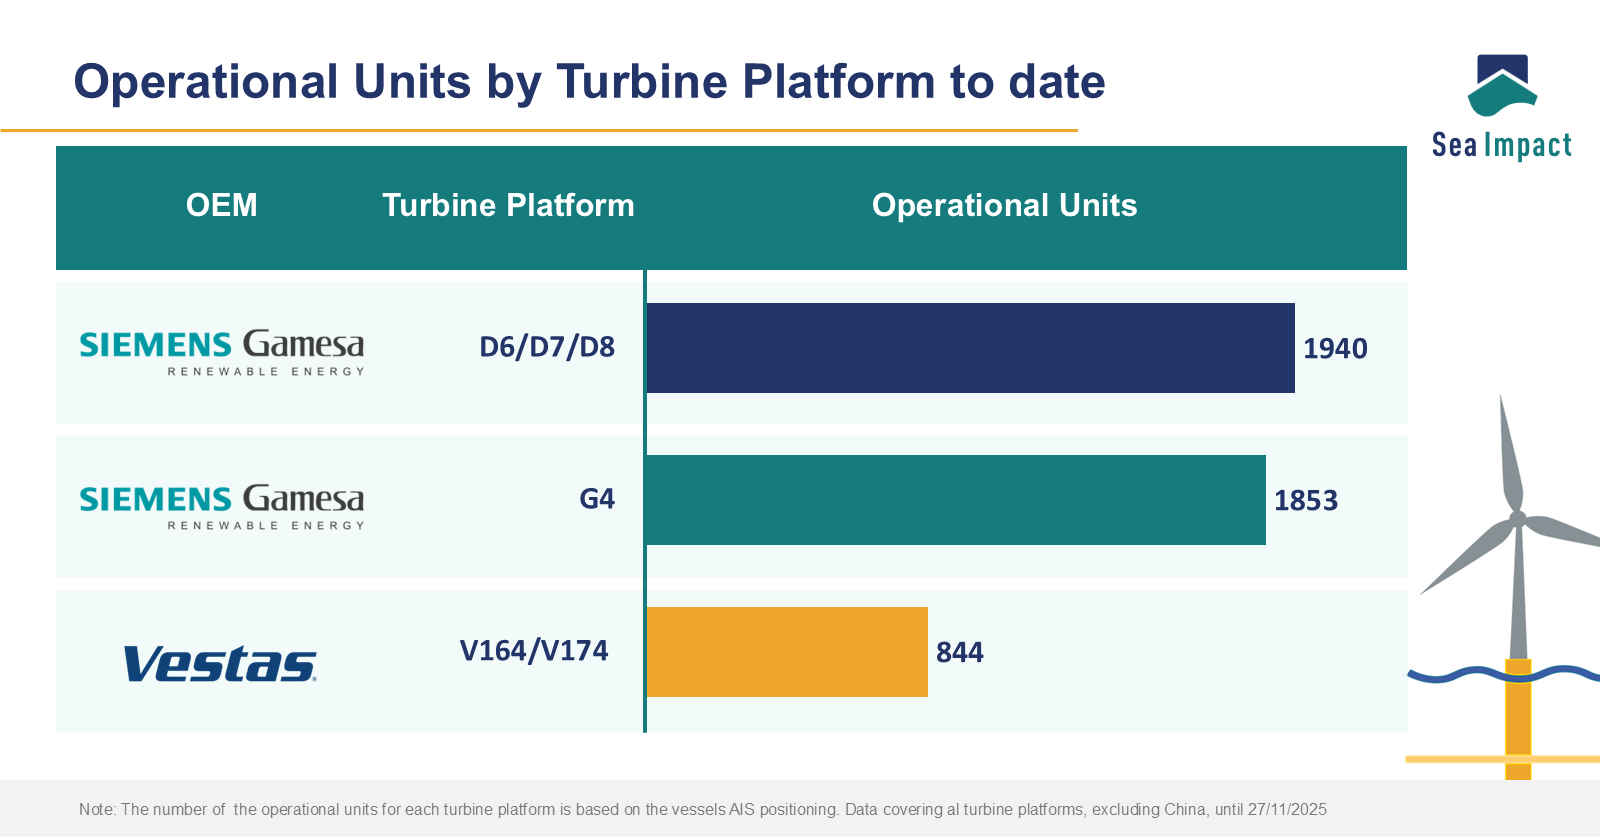Select the navy D6/D7/D8 bar
Screen dimensions: 1600x837
click(970, 348)
